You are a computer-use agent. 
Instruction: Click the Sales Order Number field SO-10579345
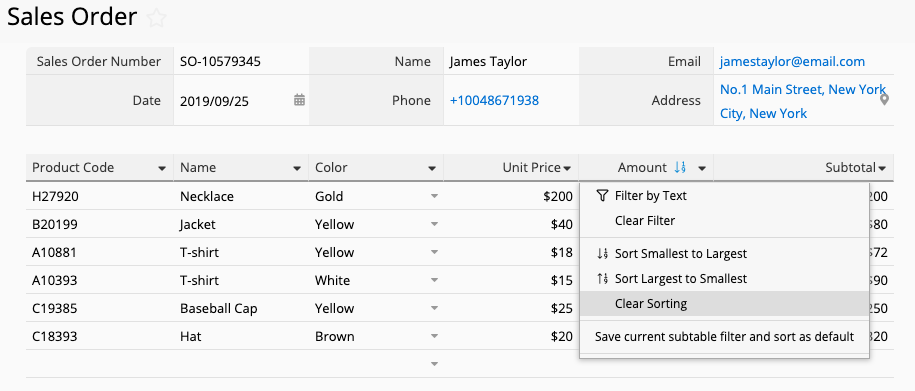tap(241, 61)
